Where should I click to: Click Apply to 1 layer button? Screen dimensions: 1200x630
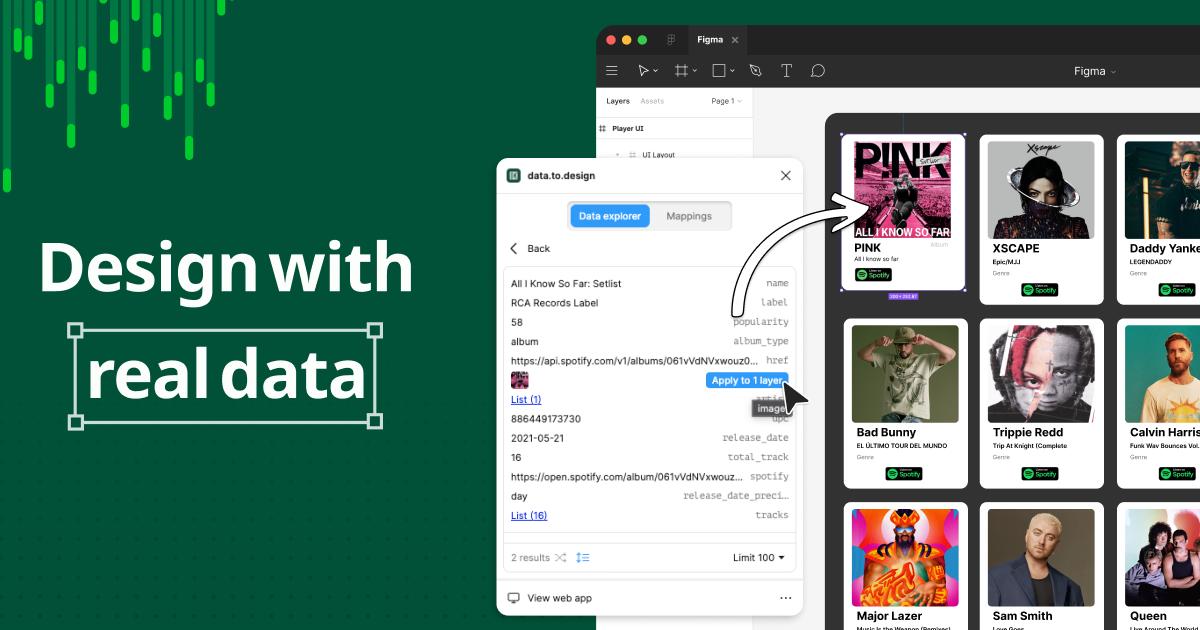747,380
